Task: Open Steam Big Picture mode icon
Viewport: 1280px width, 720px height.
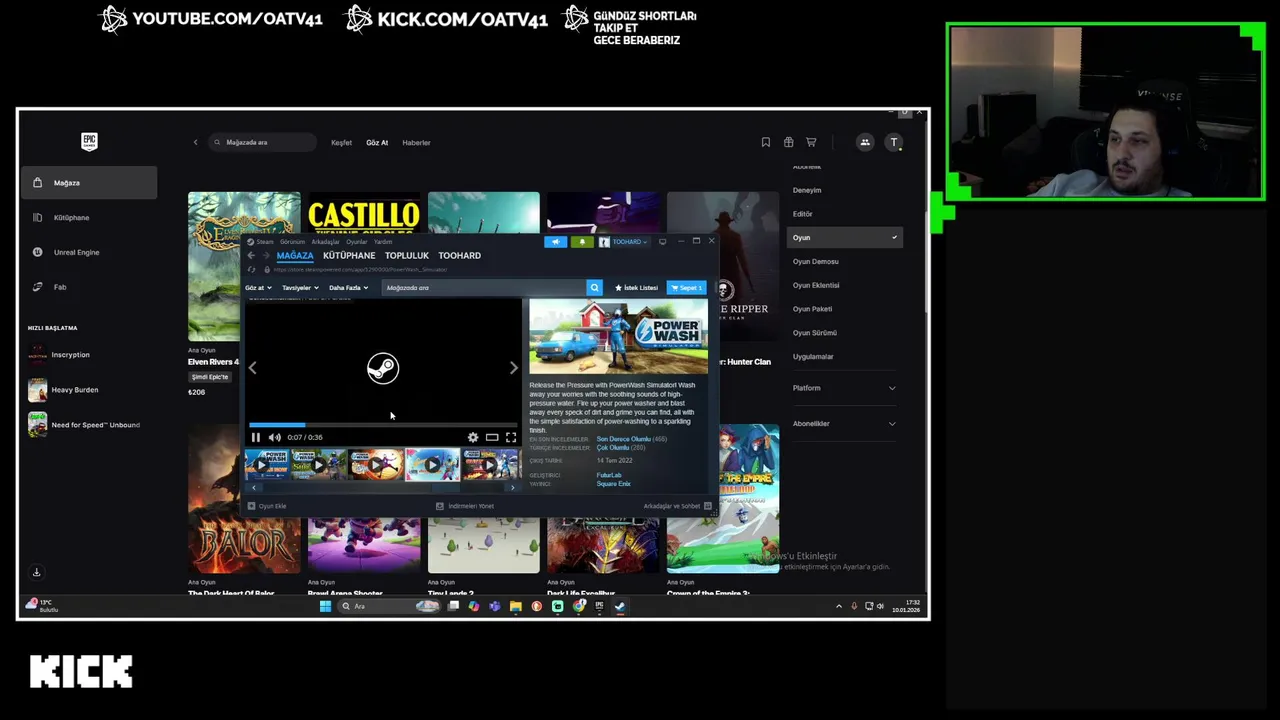Action: 662,242
